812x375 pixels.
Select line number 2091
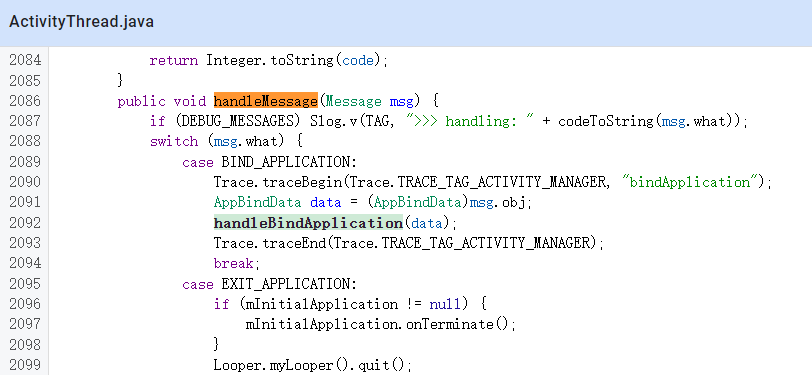(x=25, y=202)
